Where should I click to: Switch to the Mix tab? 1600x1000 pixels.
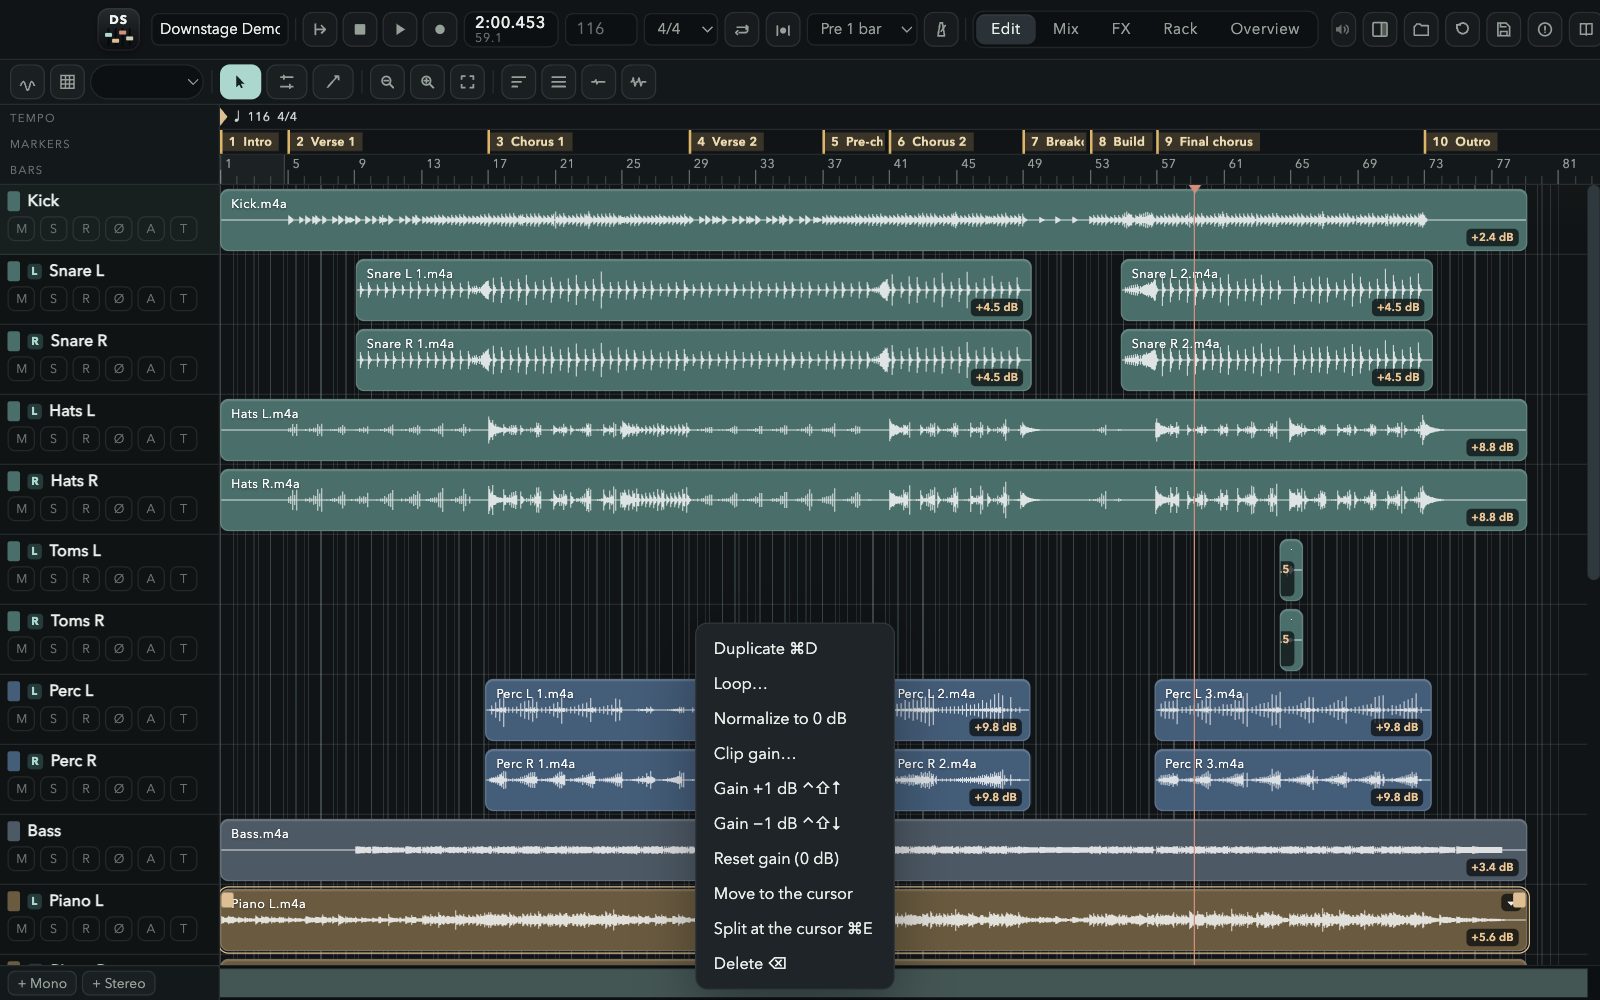pos(1065,29)
